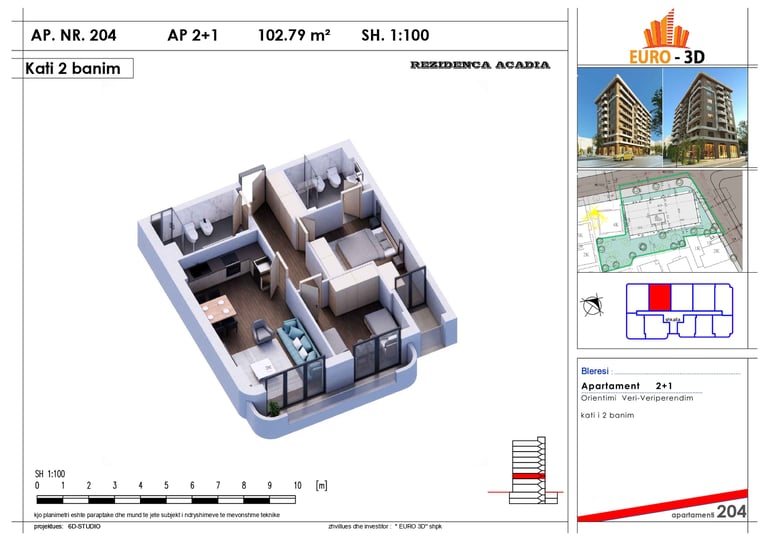768x542 pixels.
Task: Click the 'Bleresi' buyer field line
Action: coord(661,371)
